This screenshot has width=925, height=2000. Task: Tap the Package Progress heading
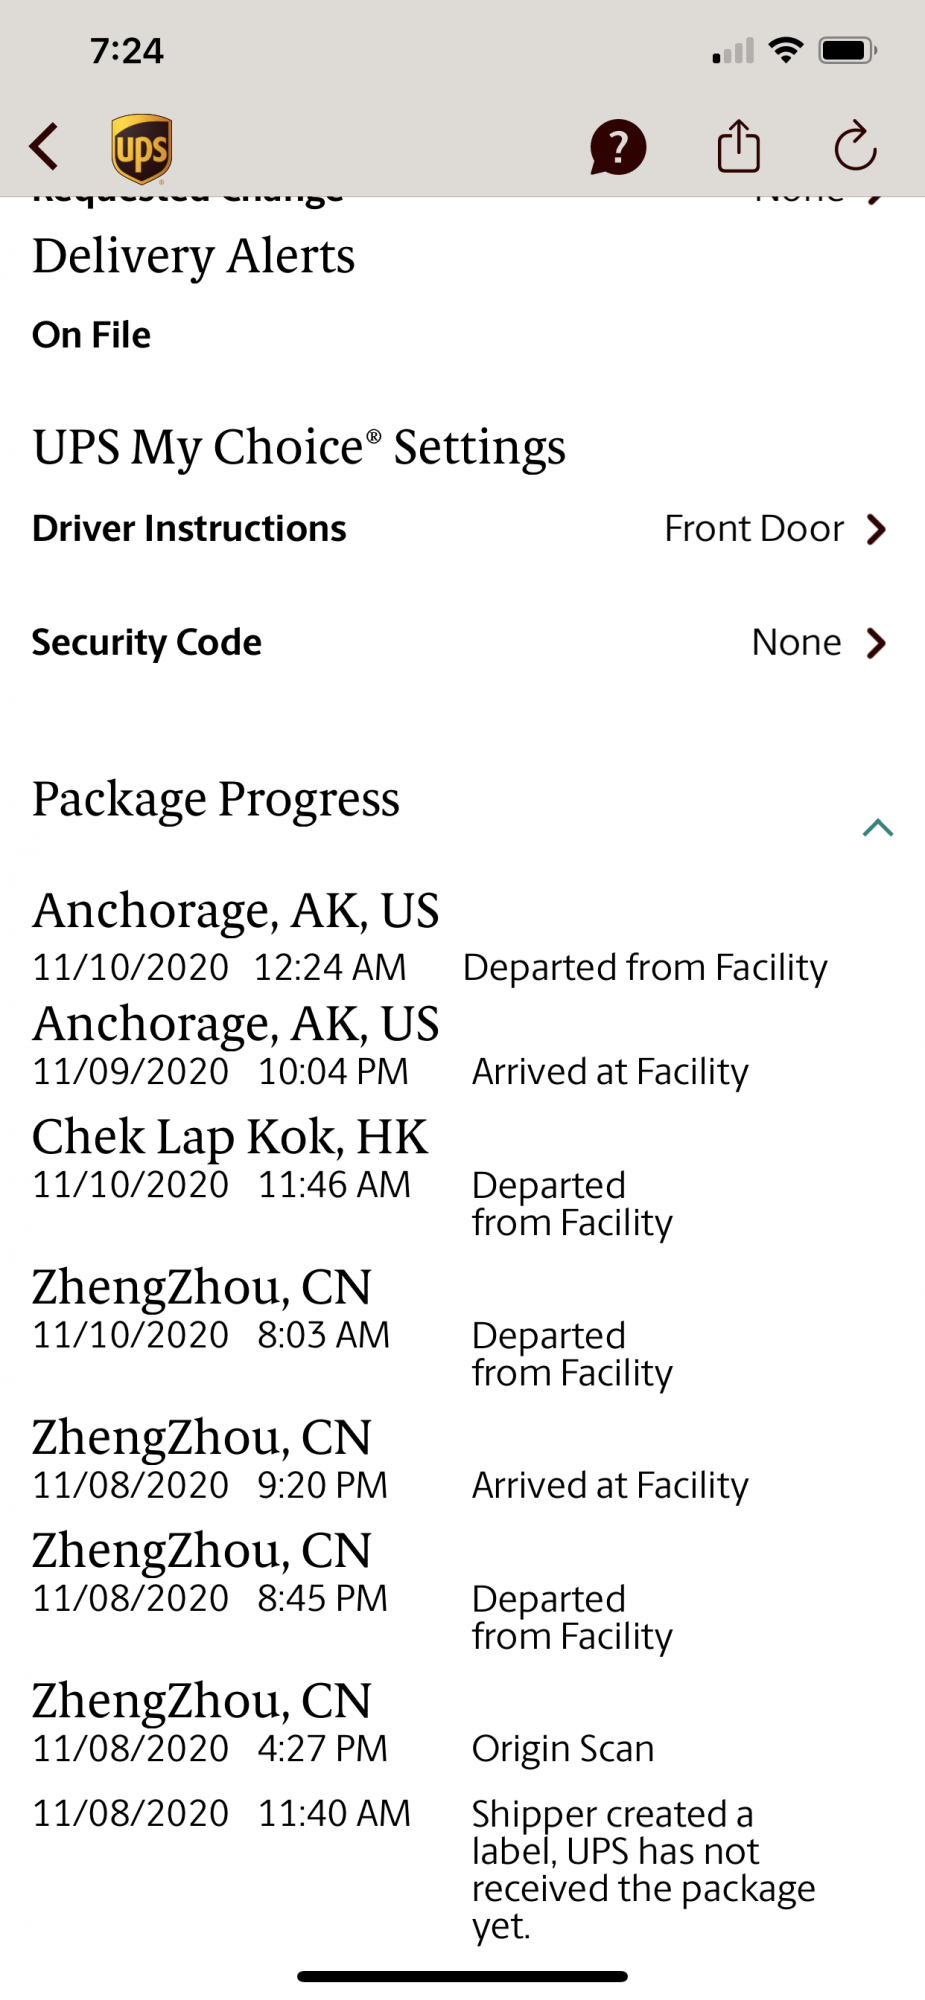[x=216, y=799]
